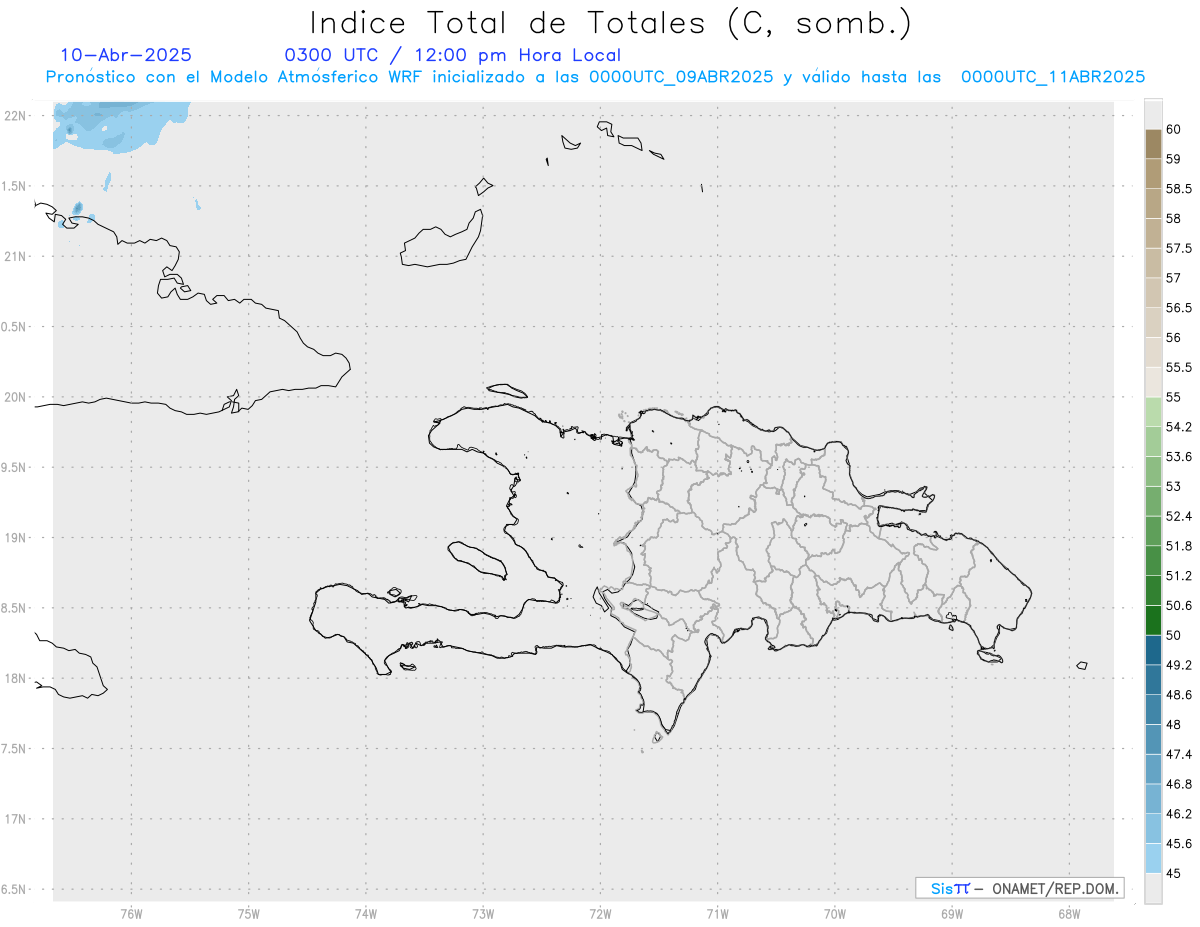Click the colorbar label '55.5'

point(1178,367)
